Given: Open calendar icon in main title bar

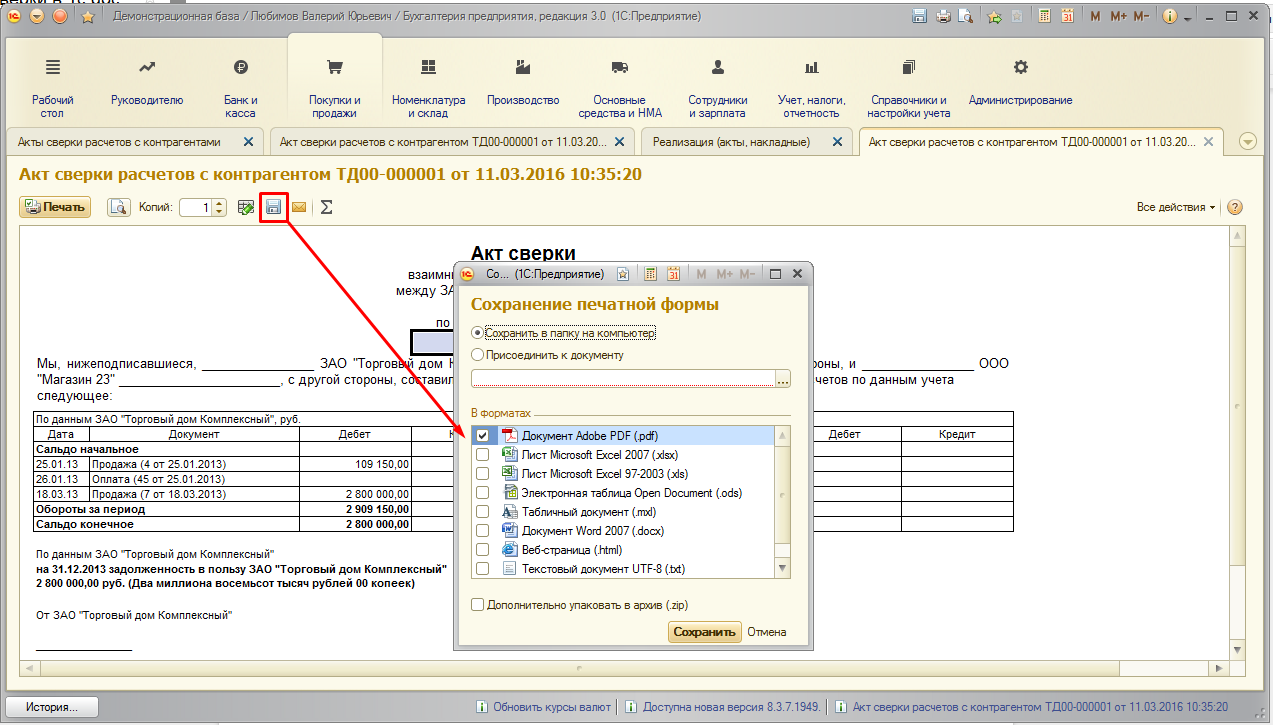Looking at the screenshot, I should [1067, 17].
